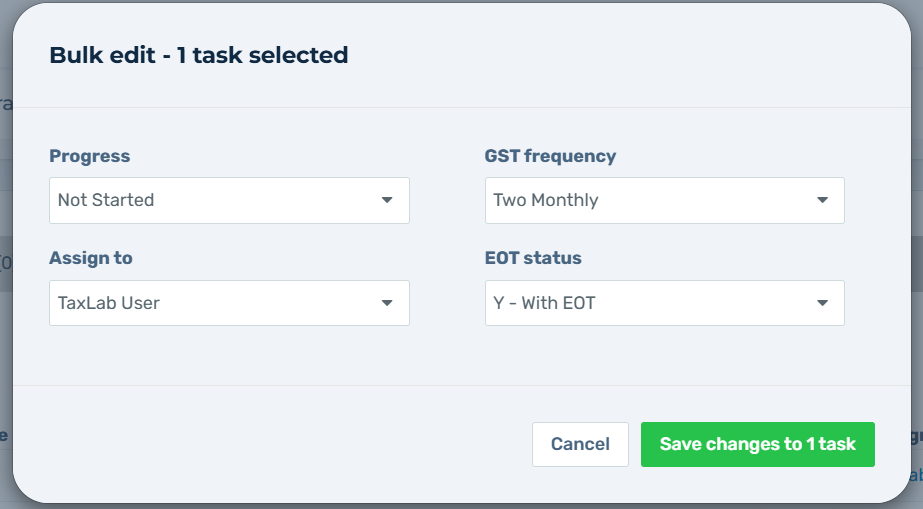Open the dropdown showing "Not Started"

coord(228,200)
